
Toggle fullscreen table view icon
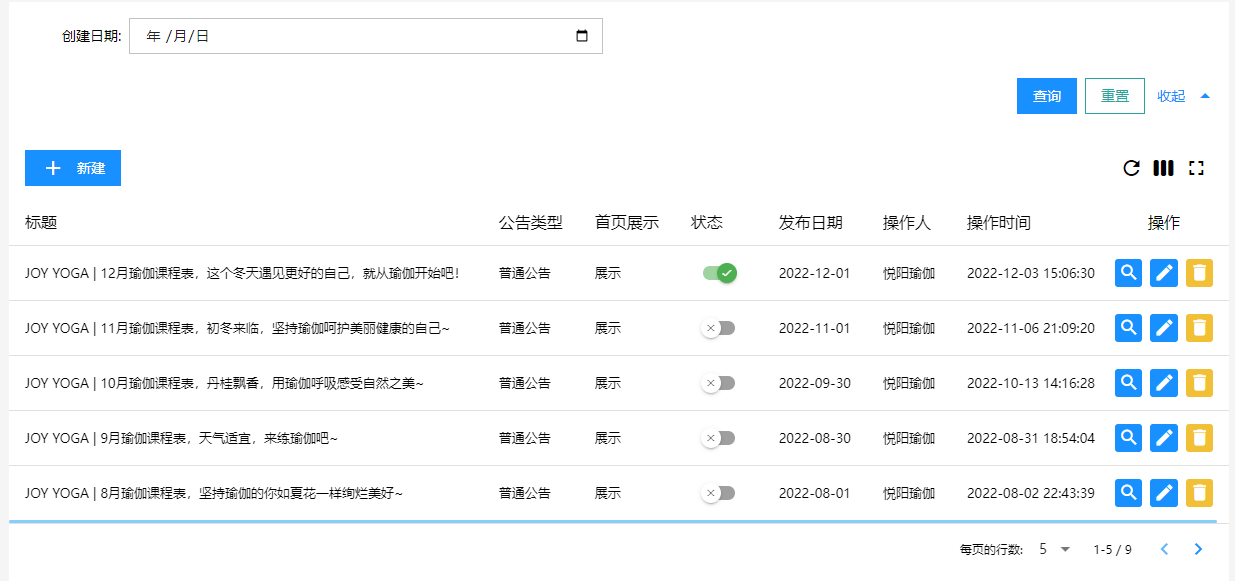pos(1196,168)
